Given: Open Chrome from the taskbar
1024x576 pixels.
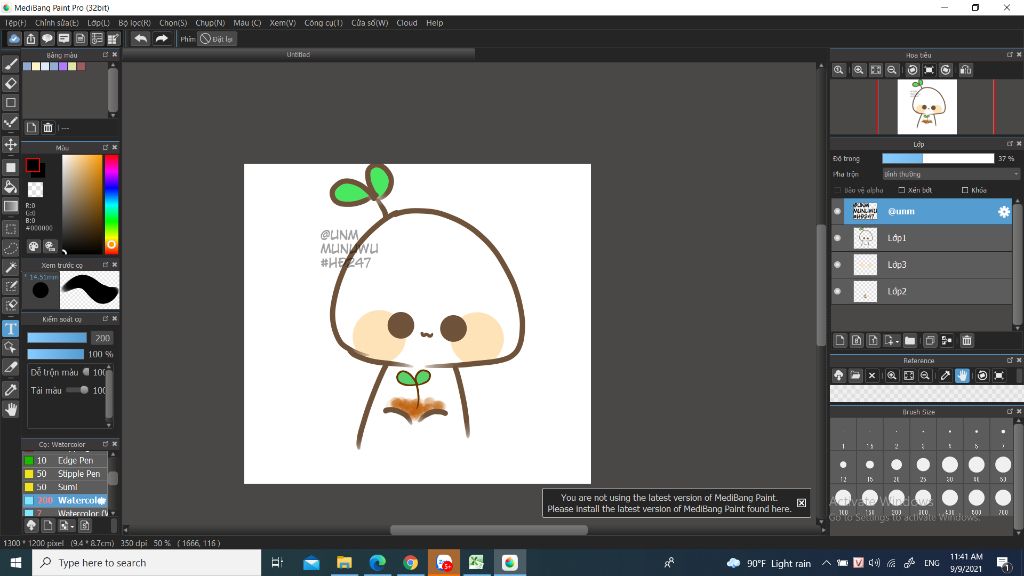Looking at the screenshot, I should 411,563.
